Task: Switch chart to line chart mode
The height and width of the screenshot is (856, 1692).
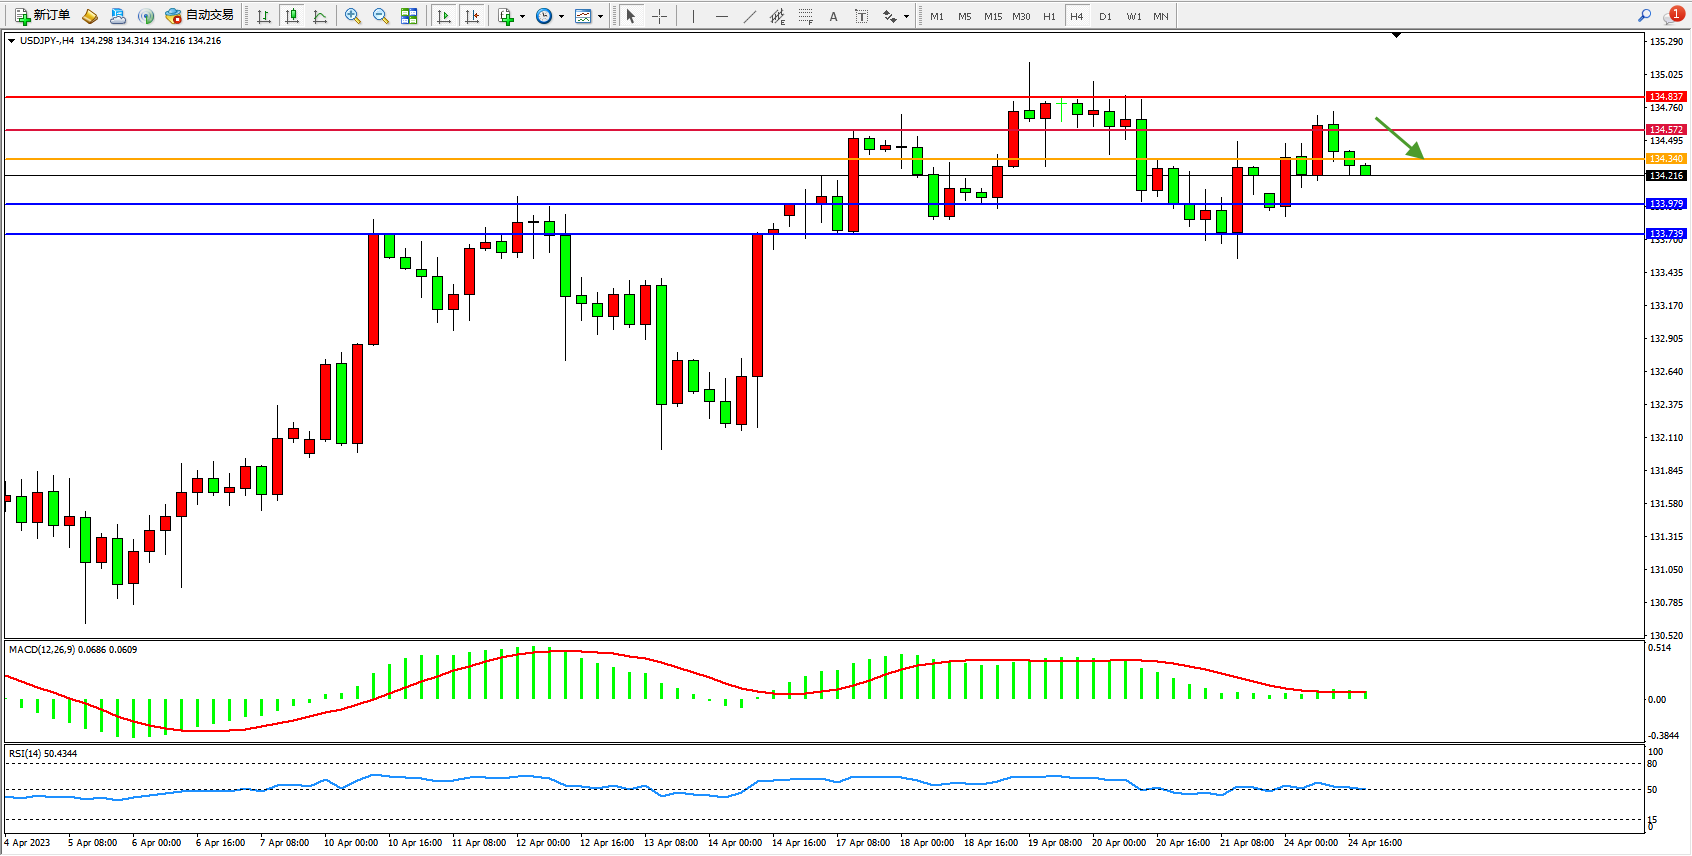Action: coord(320,16)
